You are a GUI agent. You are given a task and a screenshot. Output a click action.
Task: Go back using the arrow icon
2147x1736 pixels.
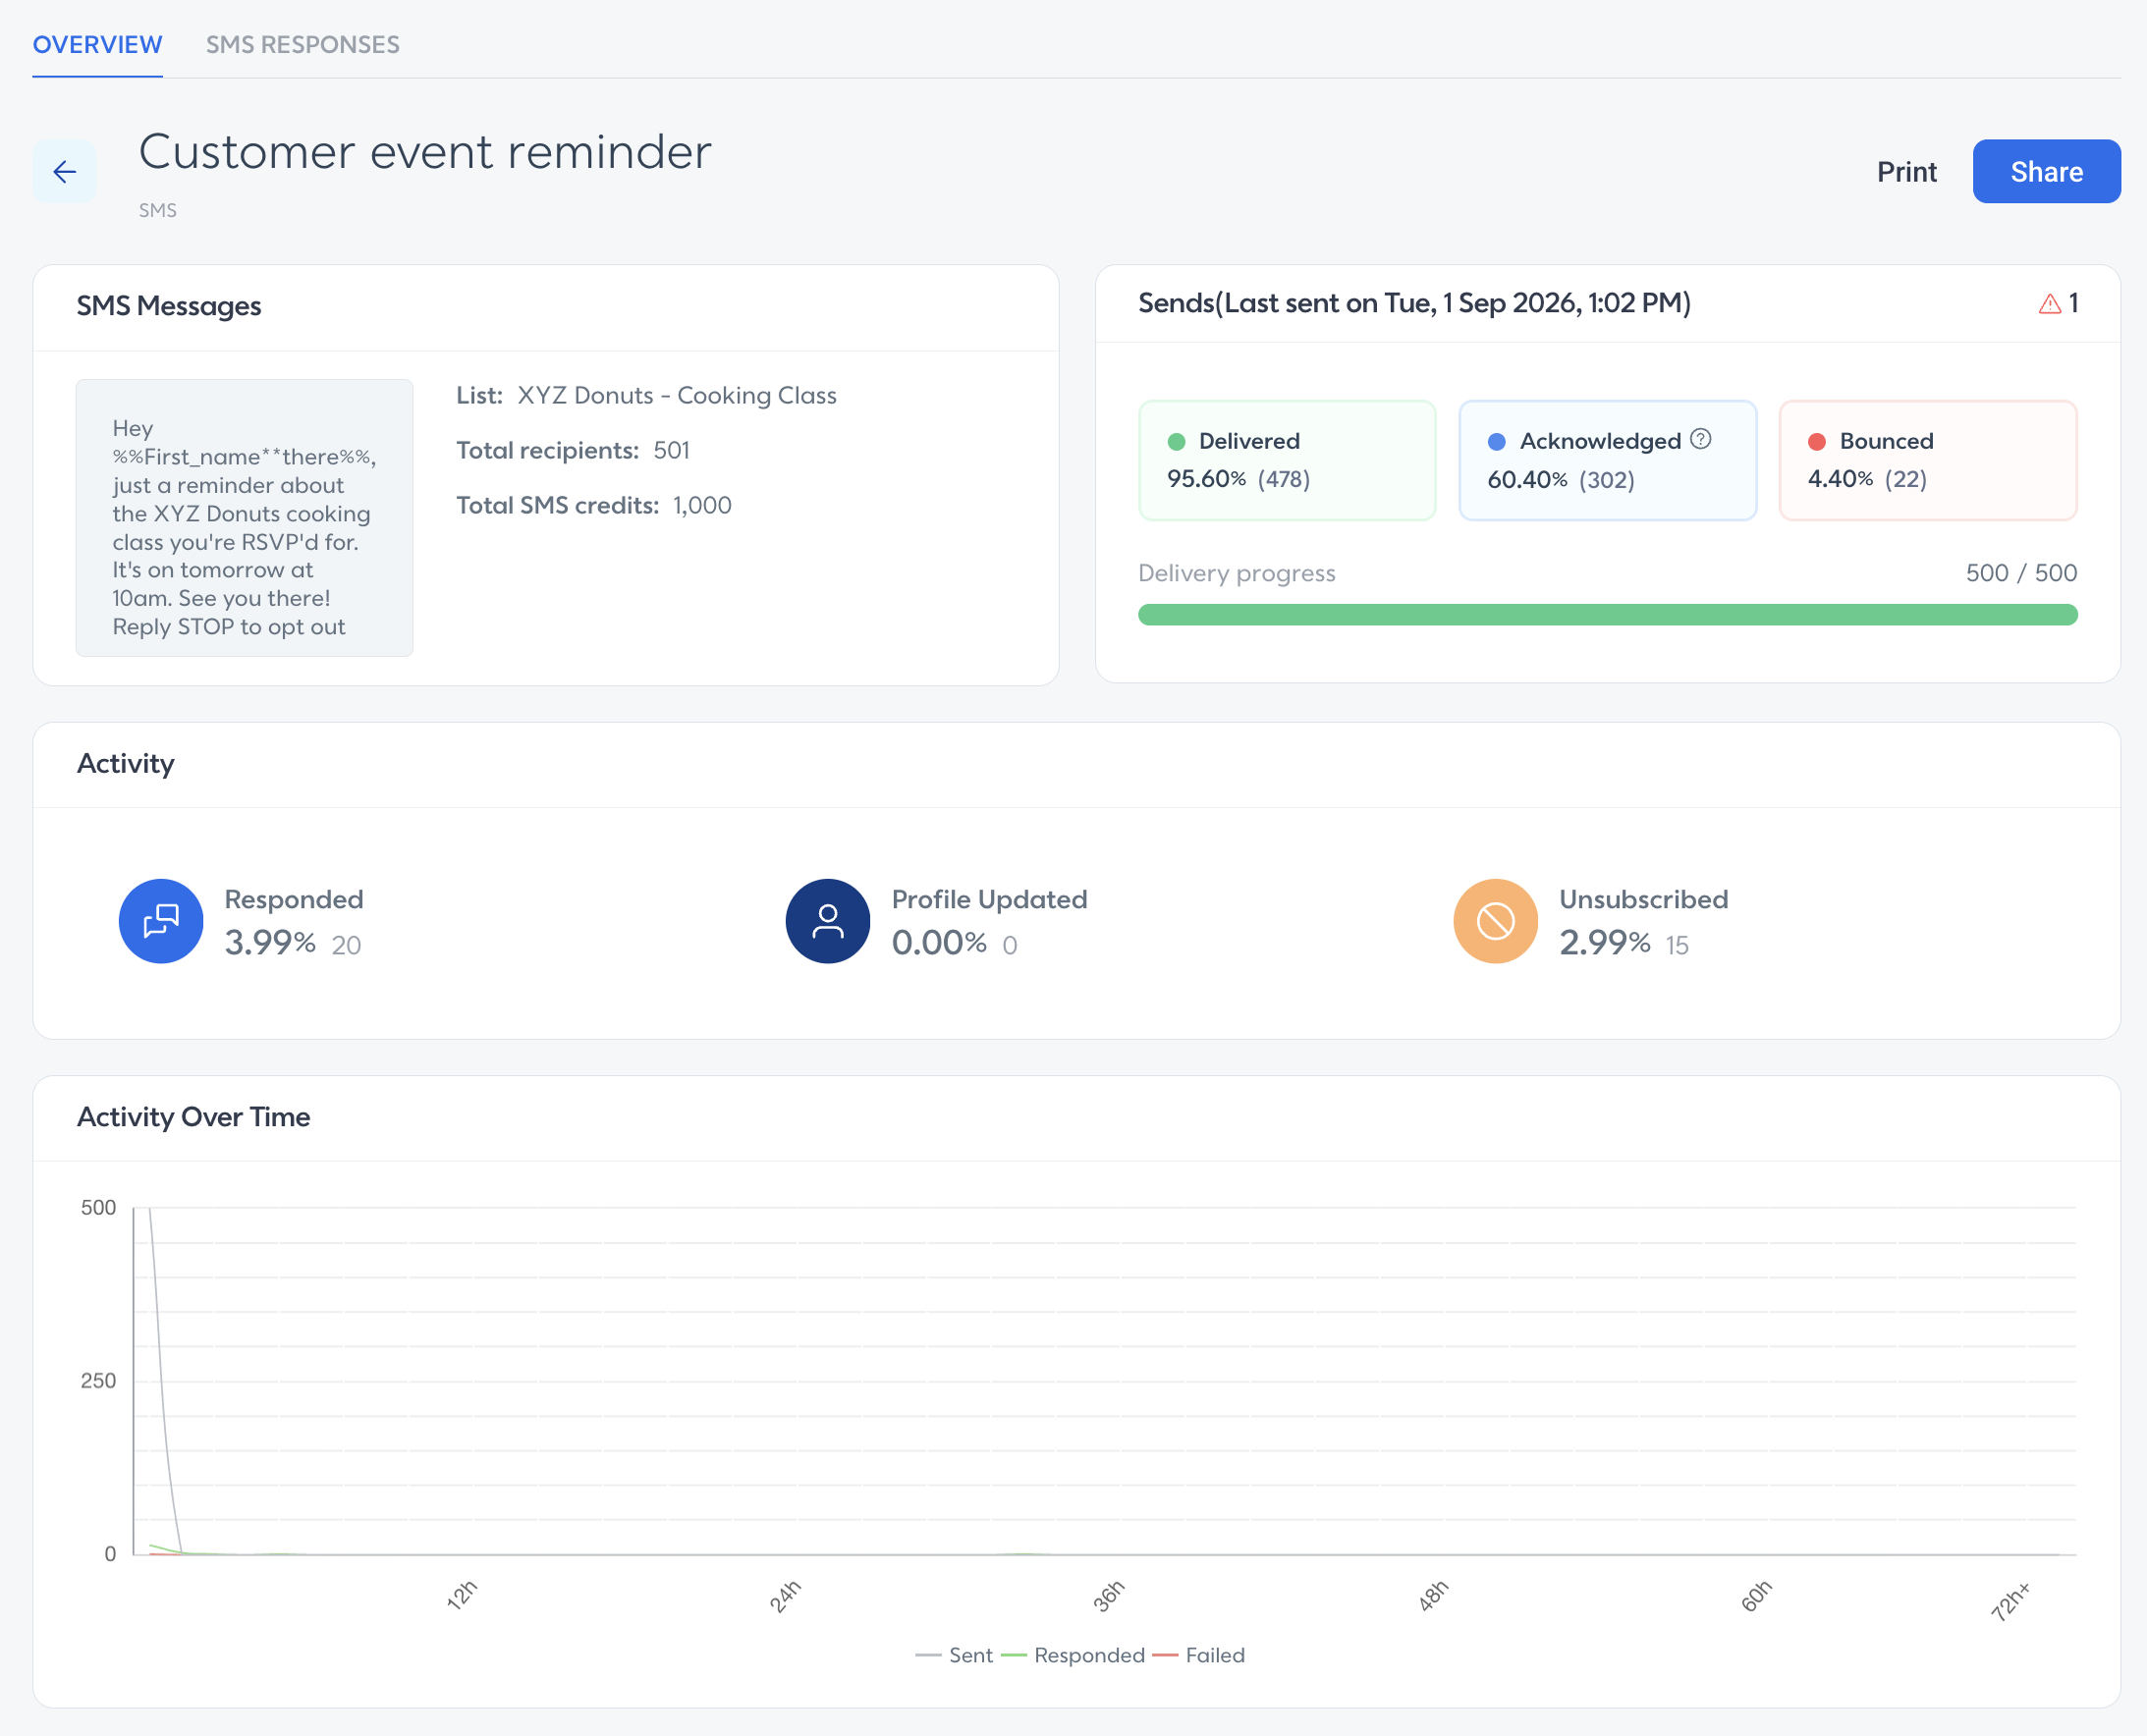click(64, 172)
